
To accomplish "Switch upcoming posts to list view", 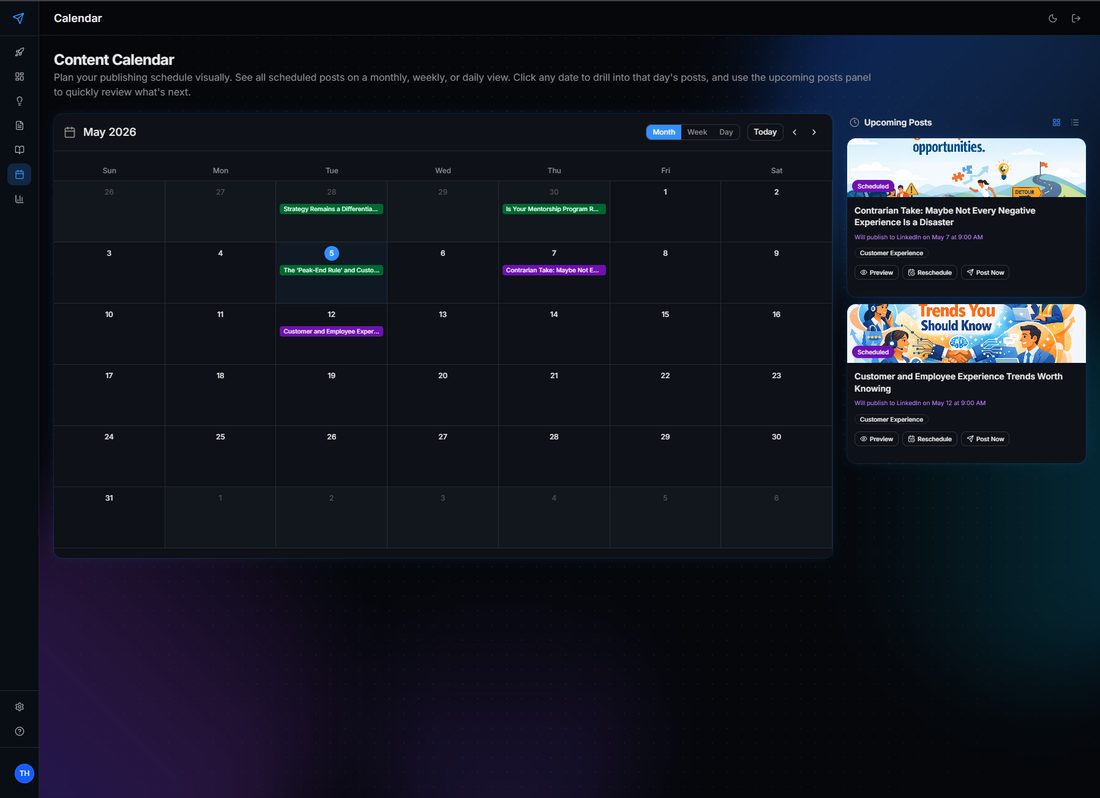I will [x=1075, y=123].
